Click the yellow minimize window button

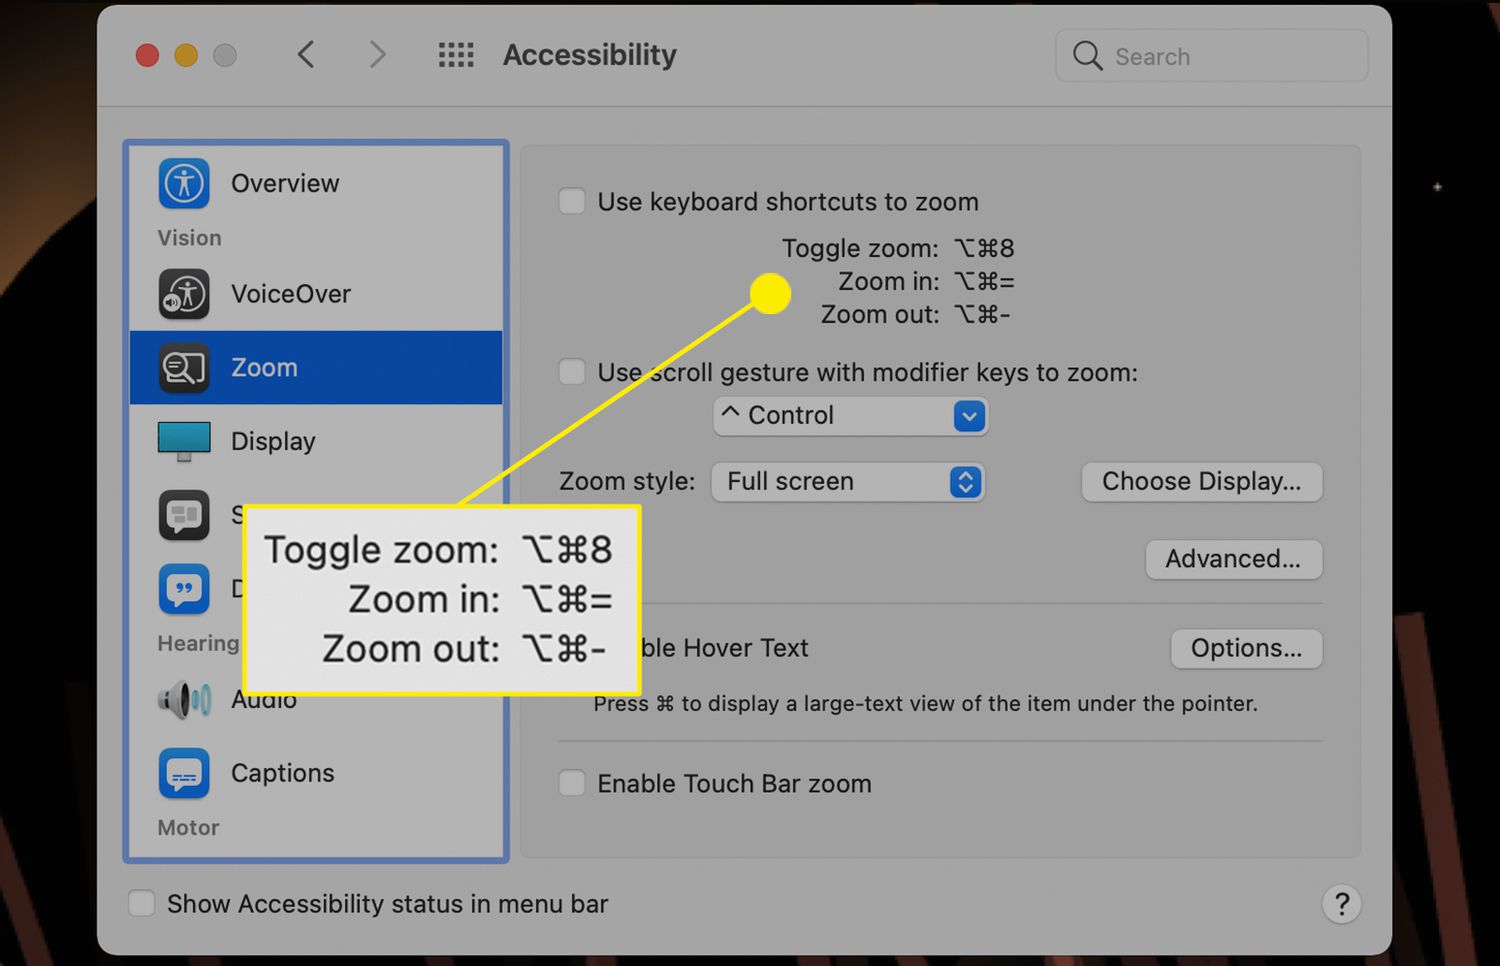pyautogui.click(x=186, y=55)
